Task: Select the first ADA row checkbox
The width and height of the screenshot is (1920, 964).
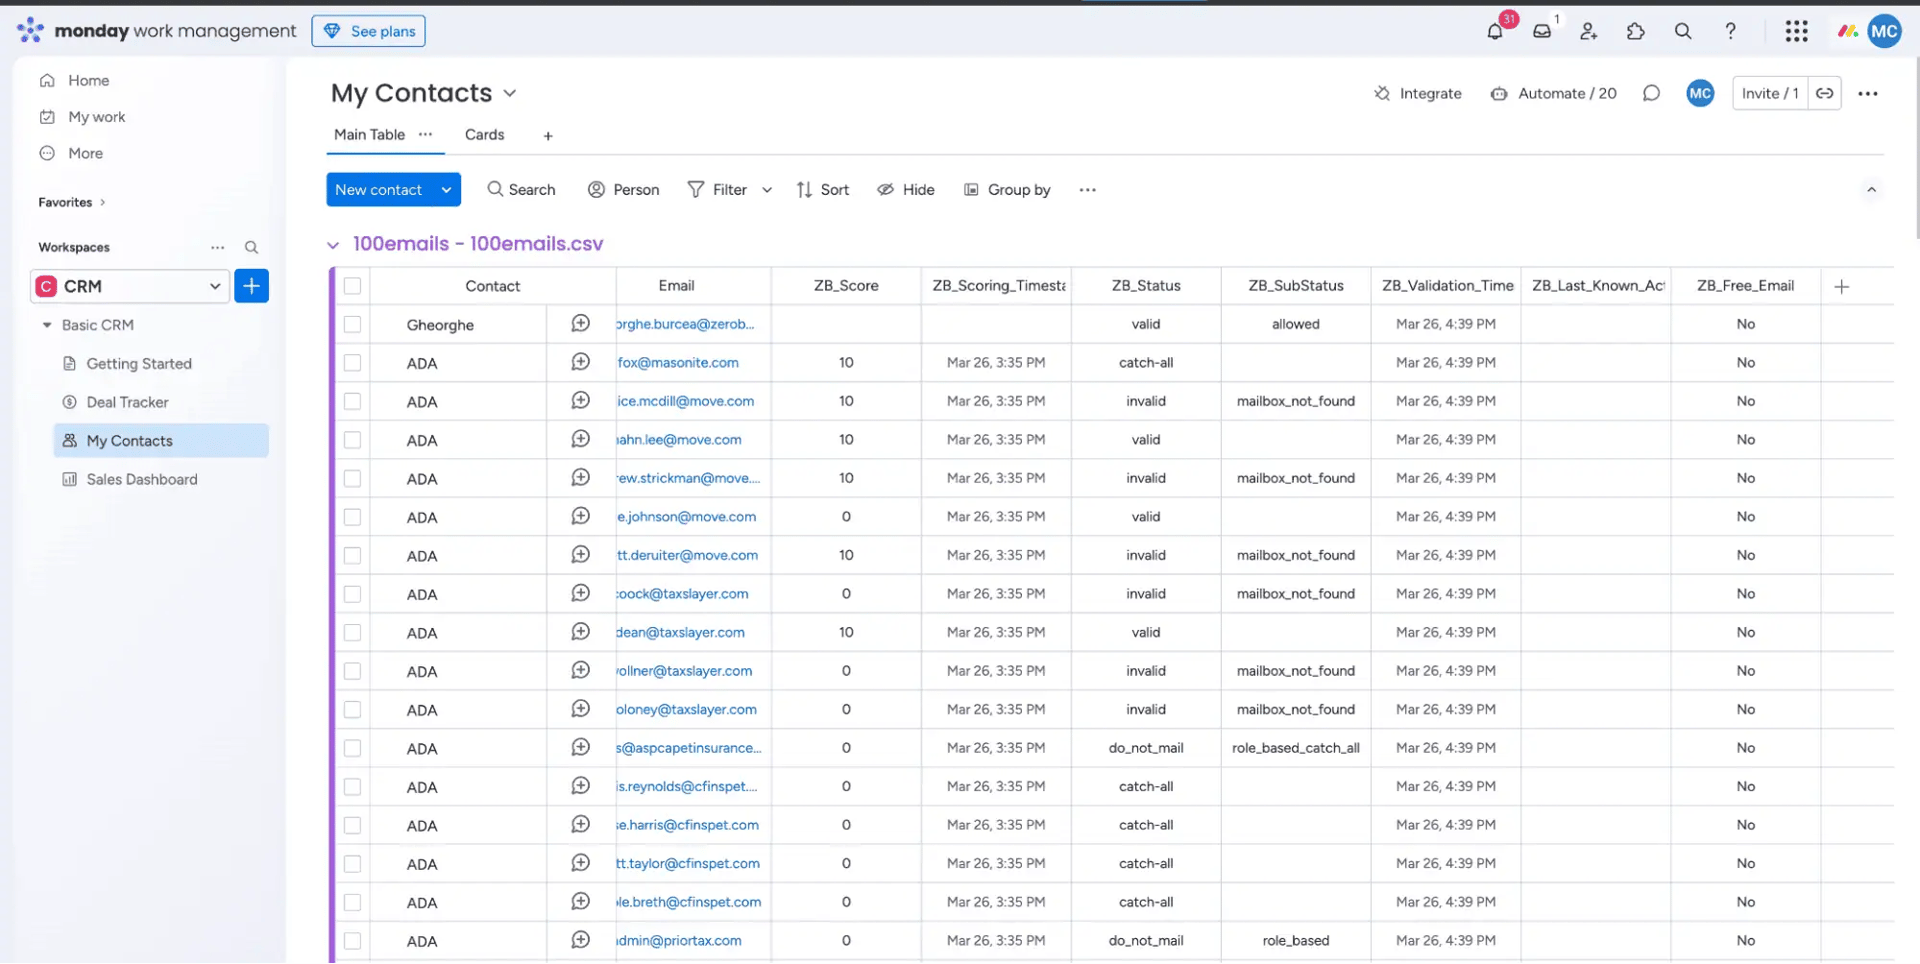Action: tap(352, 362)
